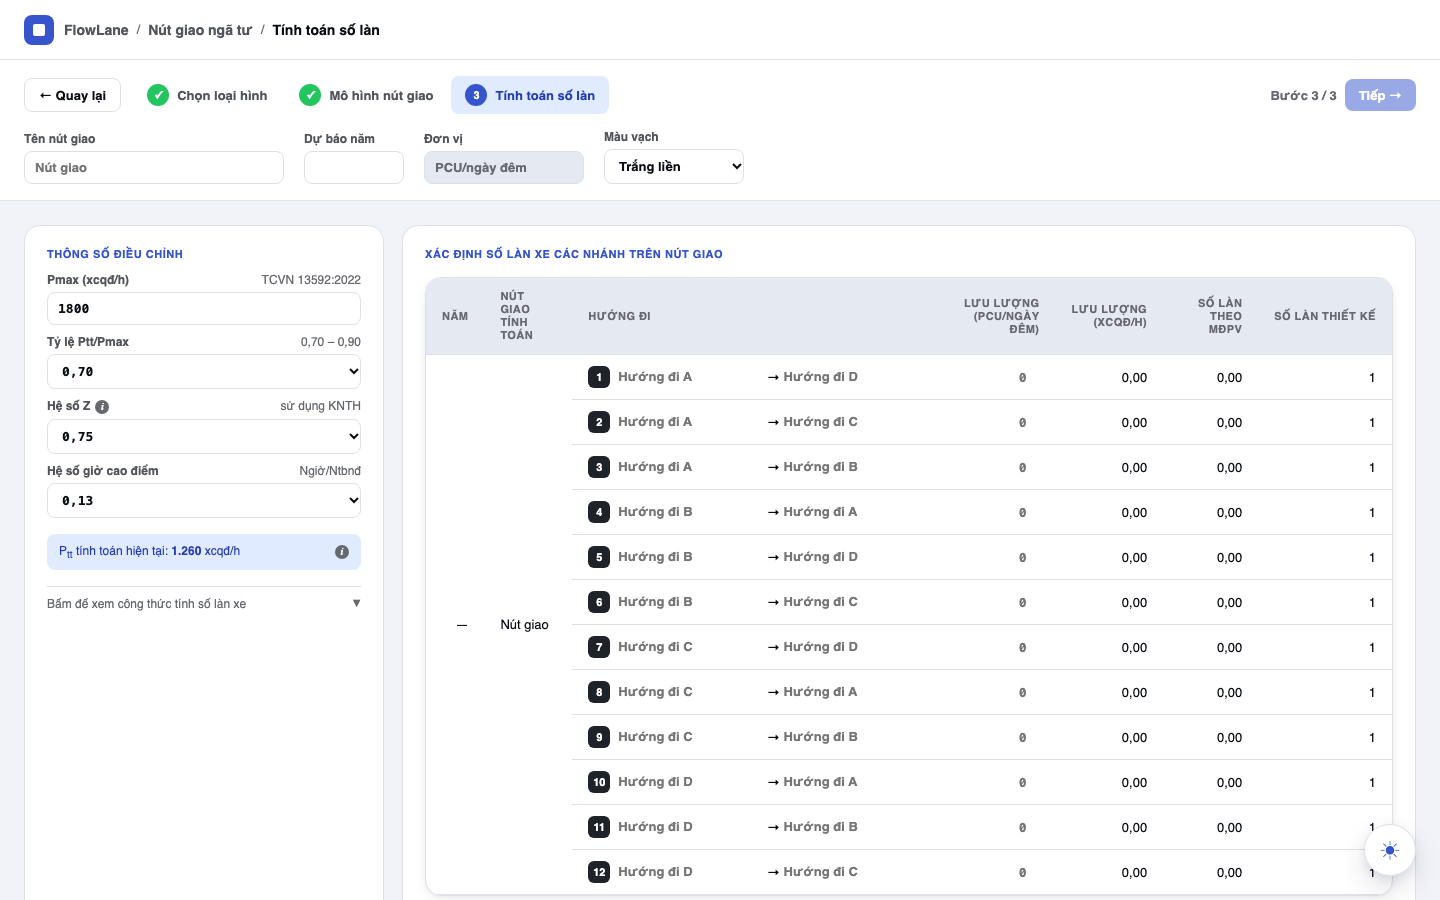Click design lane value for Hướng đi A → B
The width and height of the screenshot is (1440, 900).
pyautogui.click(x=1372, y=468)
